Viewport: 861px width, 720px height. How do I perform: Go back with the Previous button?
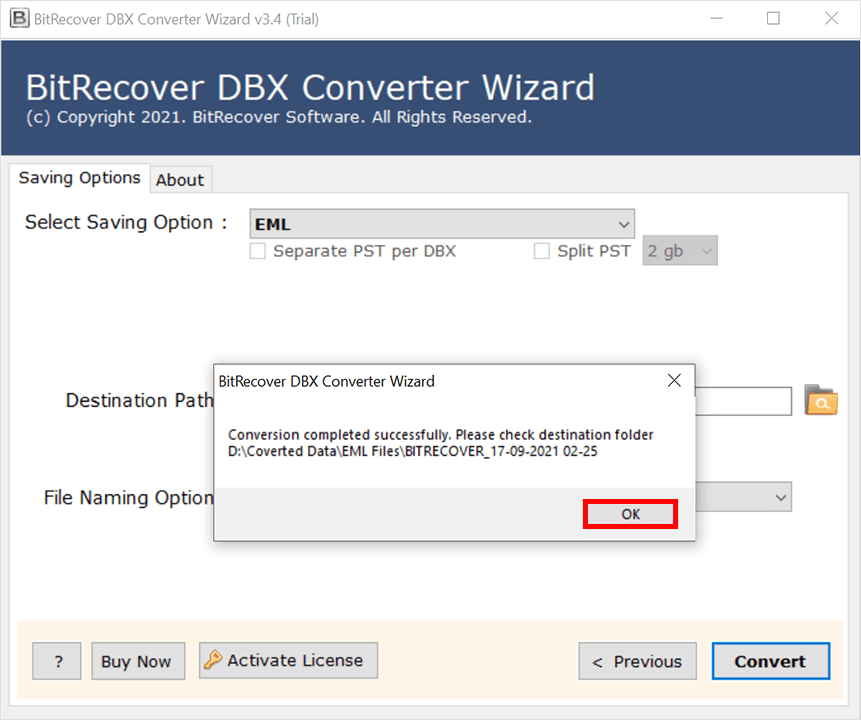coord(638,661)
